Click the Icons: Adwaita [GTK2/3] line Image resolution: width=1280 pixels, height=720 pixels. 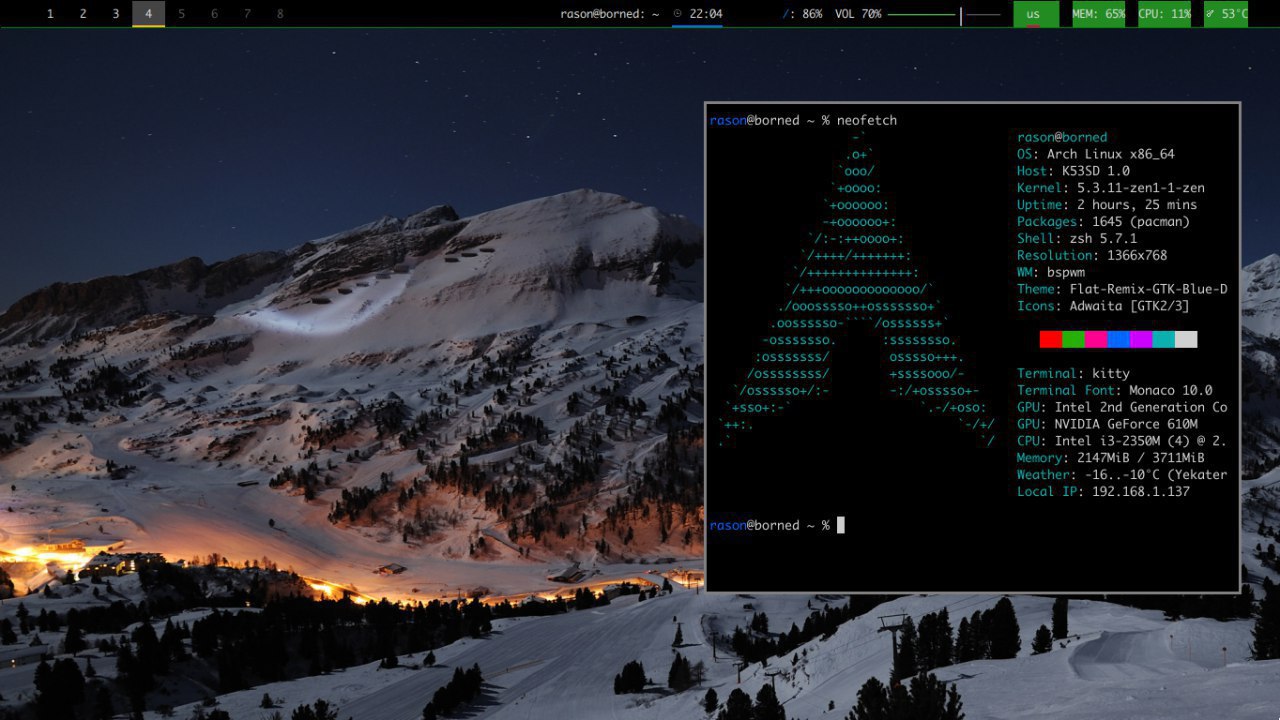coord(1103,307)
